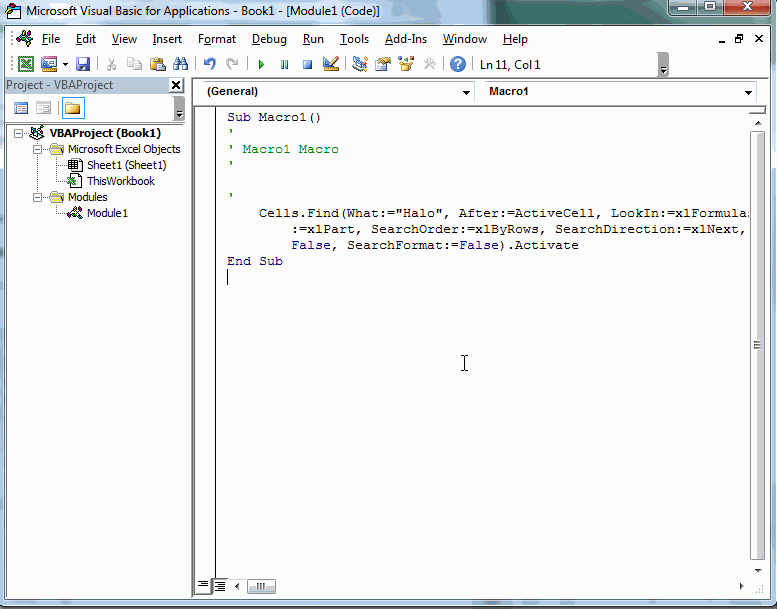Image resolution: width=777 pixels, height=609 pixels.
Task: Restore the Module1 code child window
Action: pos(739,39)
